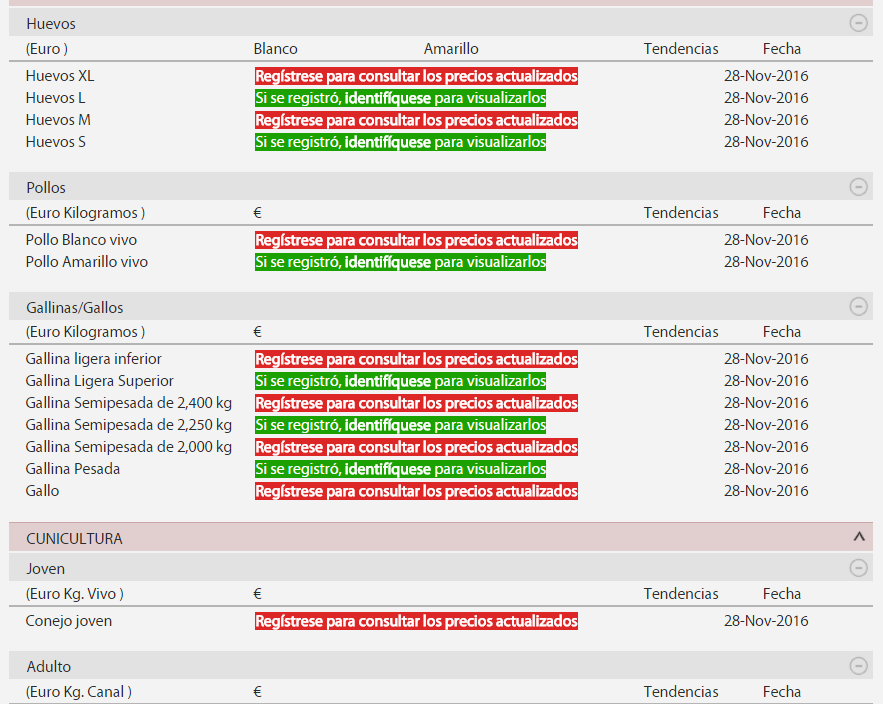Viewport: 883px width, 704px height.
Task: Collapse the Joven section minus icon
Action: coord(858,568)
